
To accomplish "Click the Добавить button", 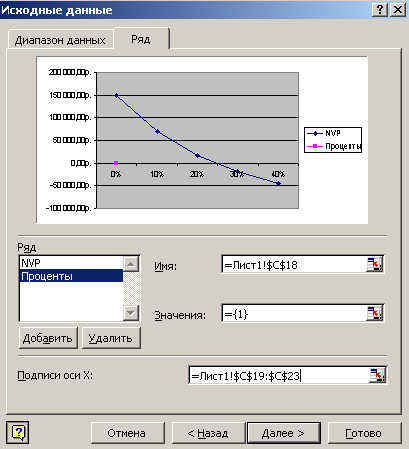I will (x=48, y=338).
